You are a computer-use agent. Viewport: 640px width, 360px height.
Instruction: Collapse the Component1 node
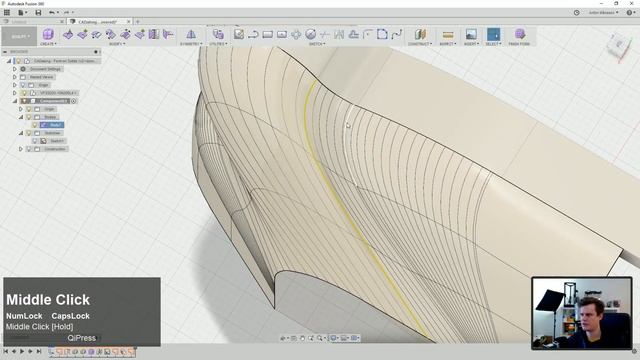coord(15,101)
